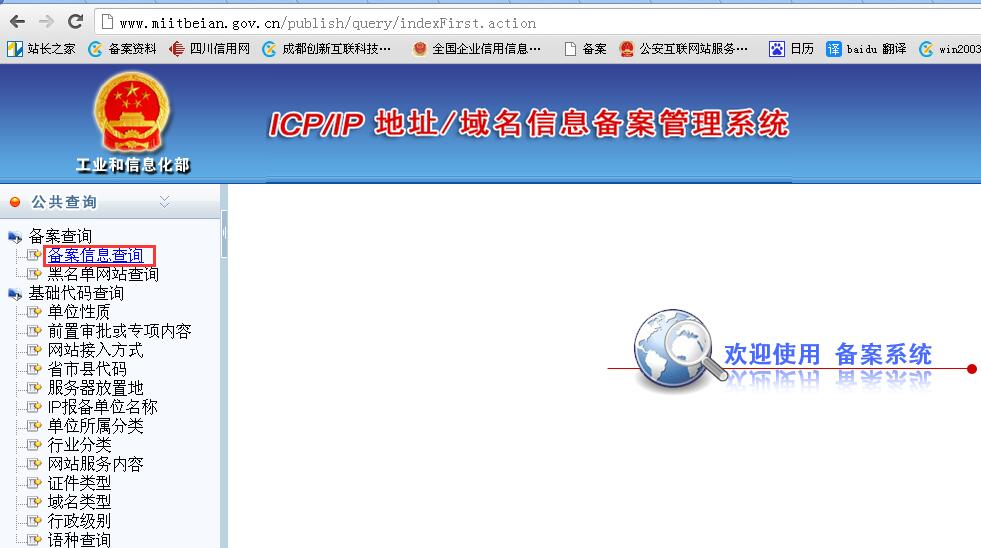
Task: Open 域名类型 code query
Action: [79, 502]
